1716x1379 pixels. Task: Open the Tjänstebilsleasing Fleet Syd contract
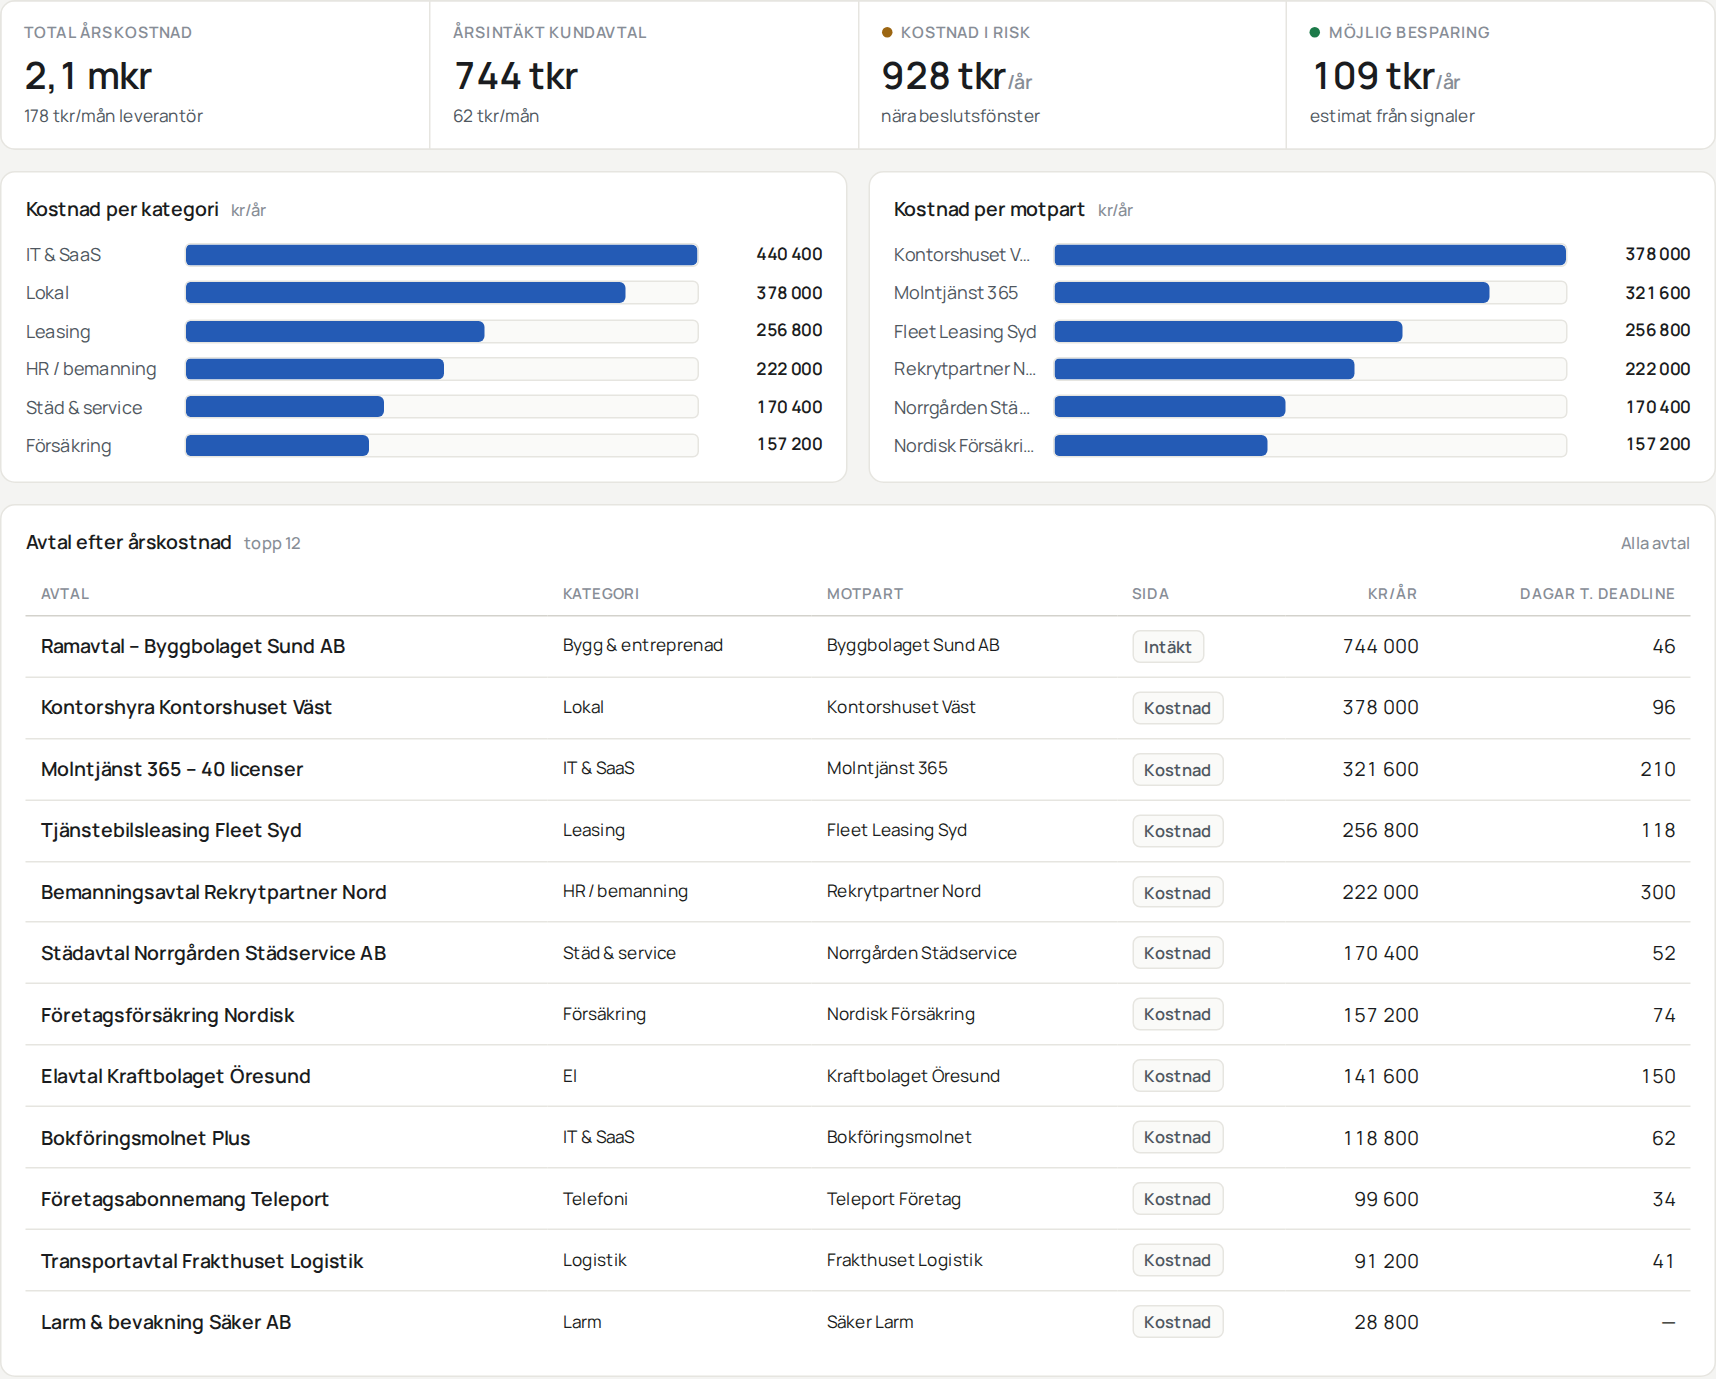(171, 830)
